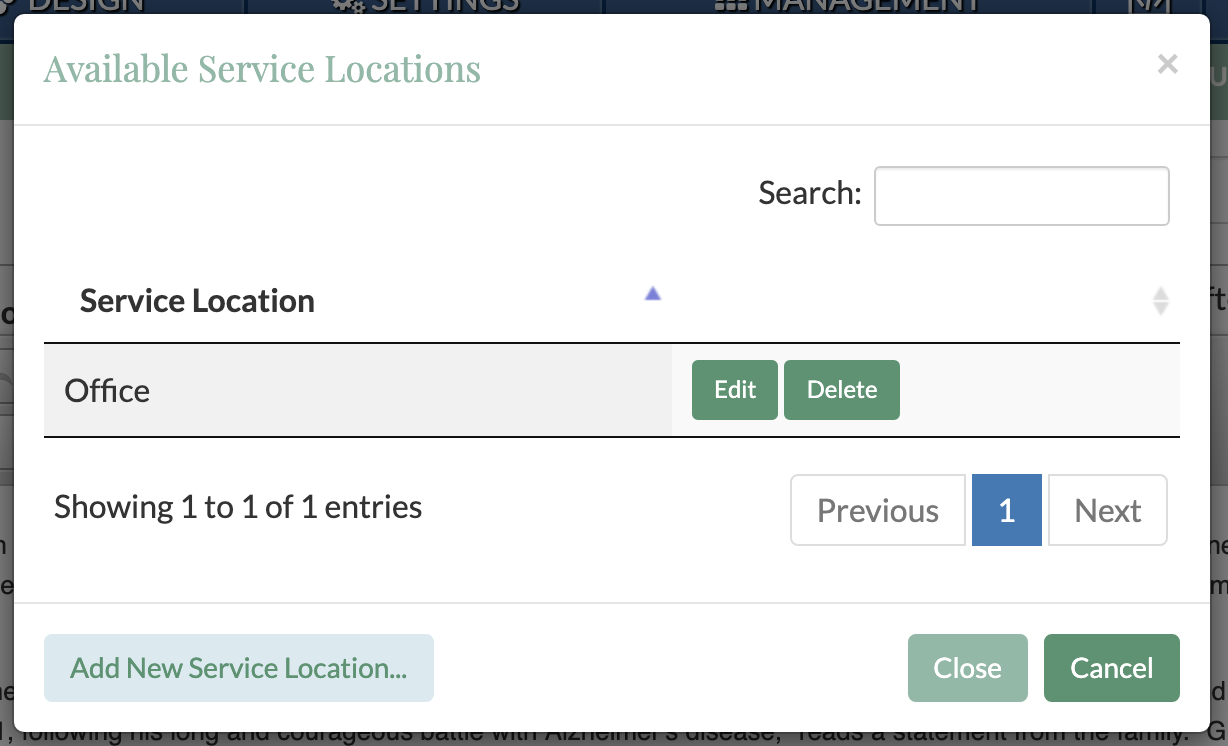1228x746 pixels.
Task: Switch to the Management tab
Action: click(848, 6)
